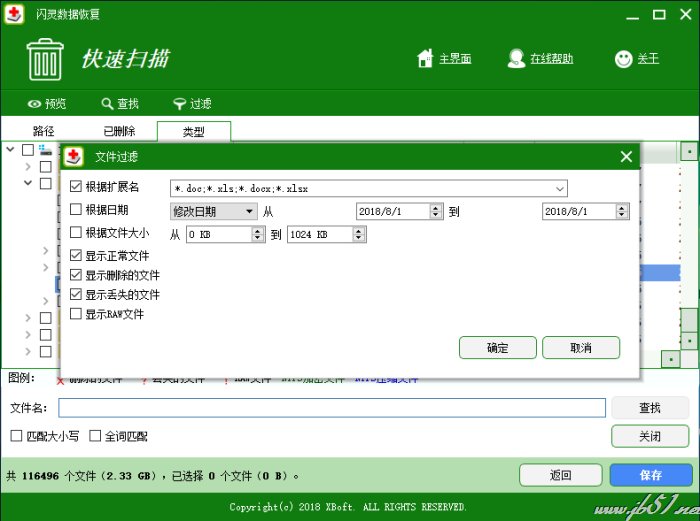Toggle 显示删除的文件 checkbox
This screenshot has height=521, width=700.
pos(76,275)
